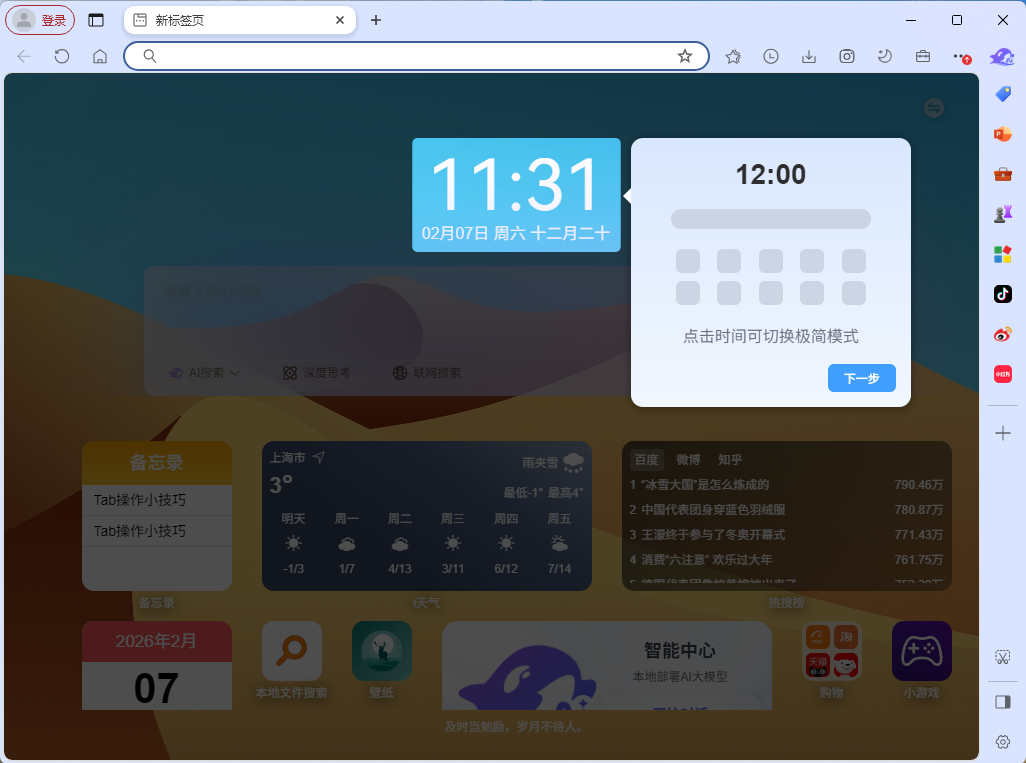1026x763 pixels.
Task: Open Weibo from the right sidebar
Action: pos(1002,334)
